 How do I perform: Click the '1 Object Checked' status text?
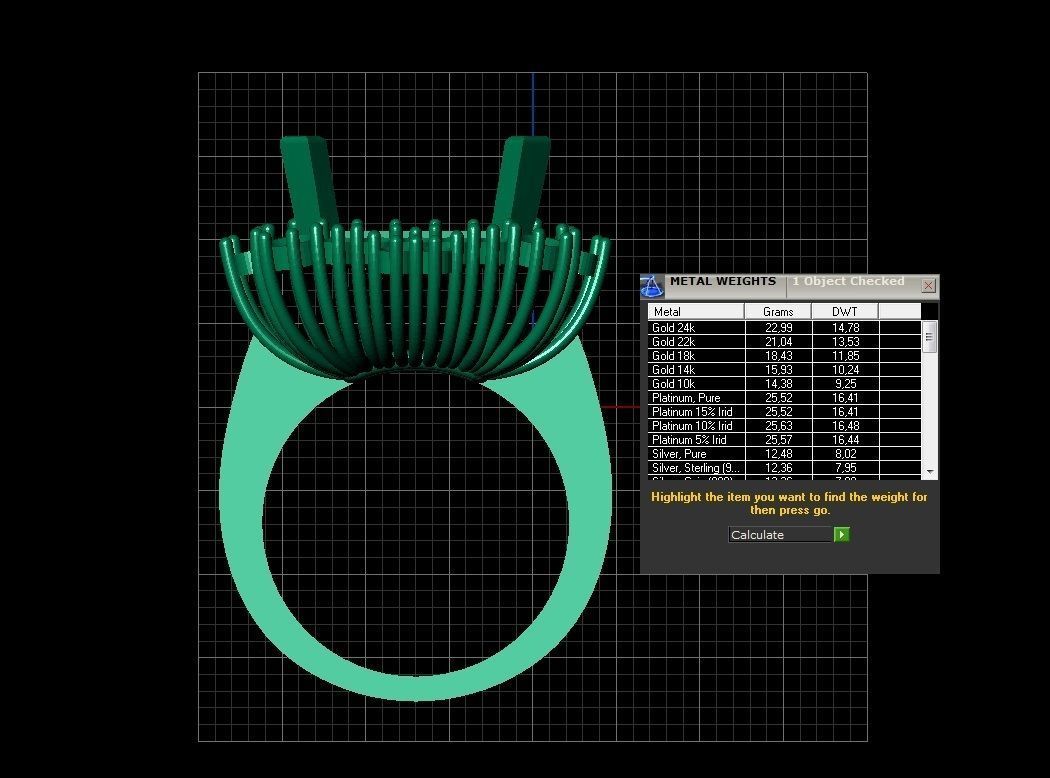[848, 281]
